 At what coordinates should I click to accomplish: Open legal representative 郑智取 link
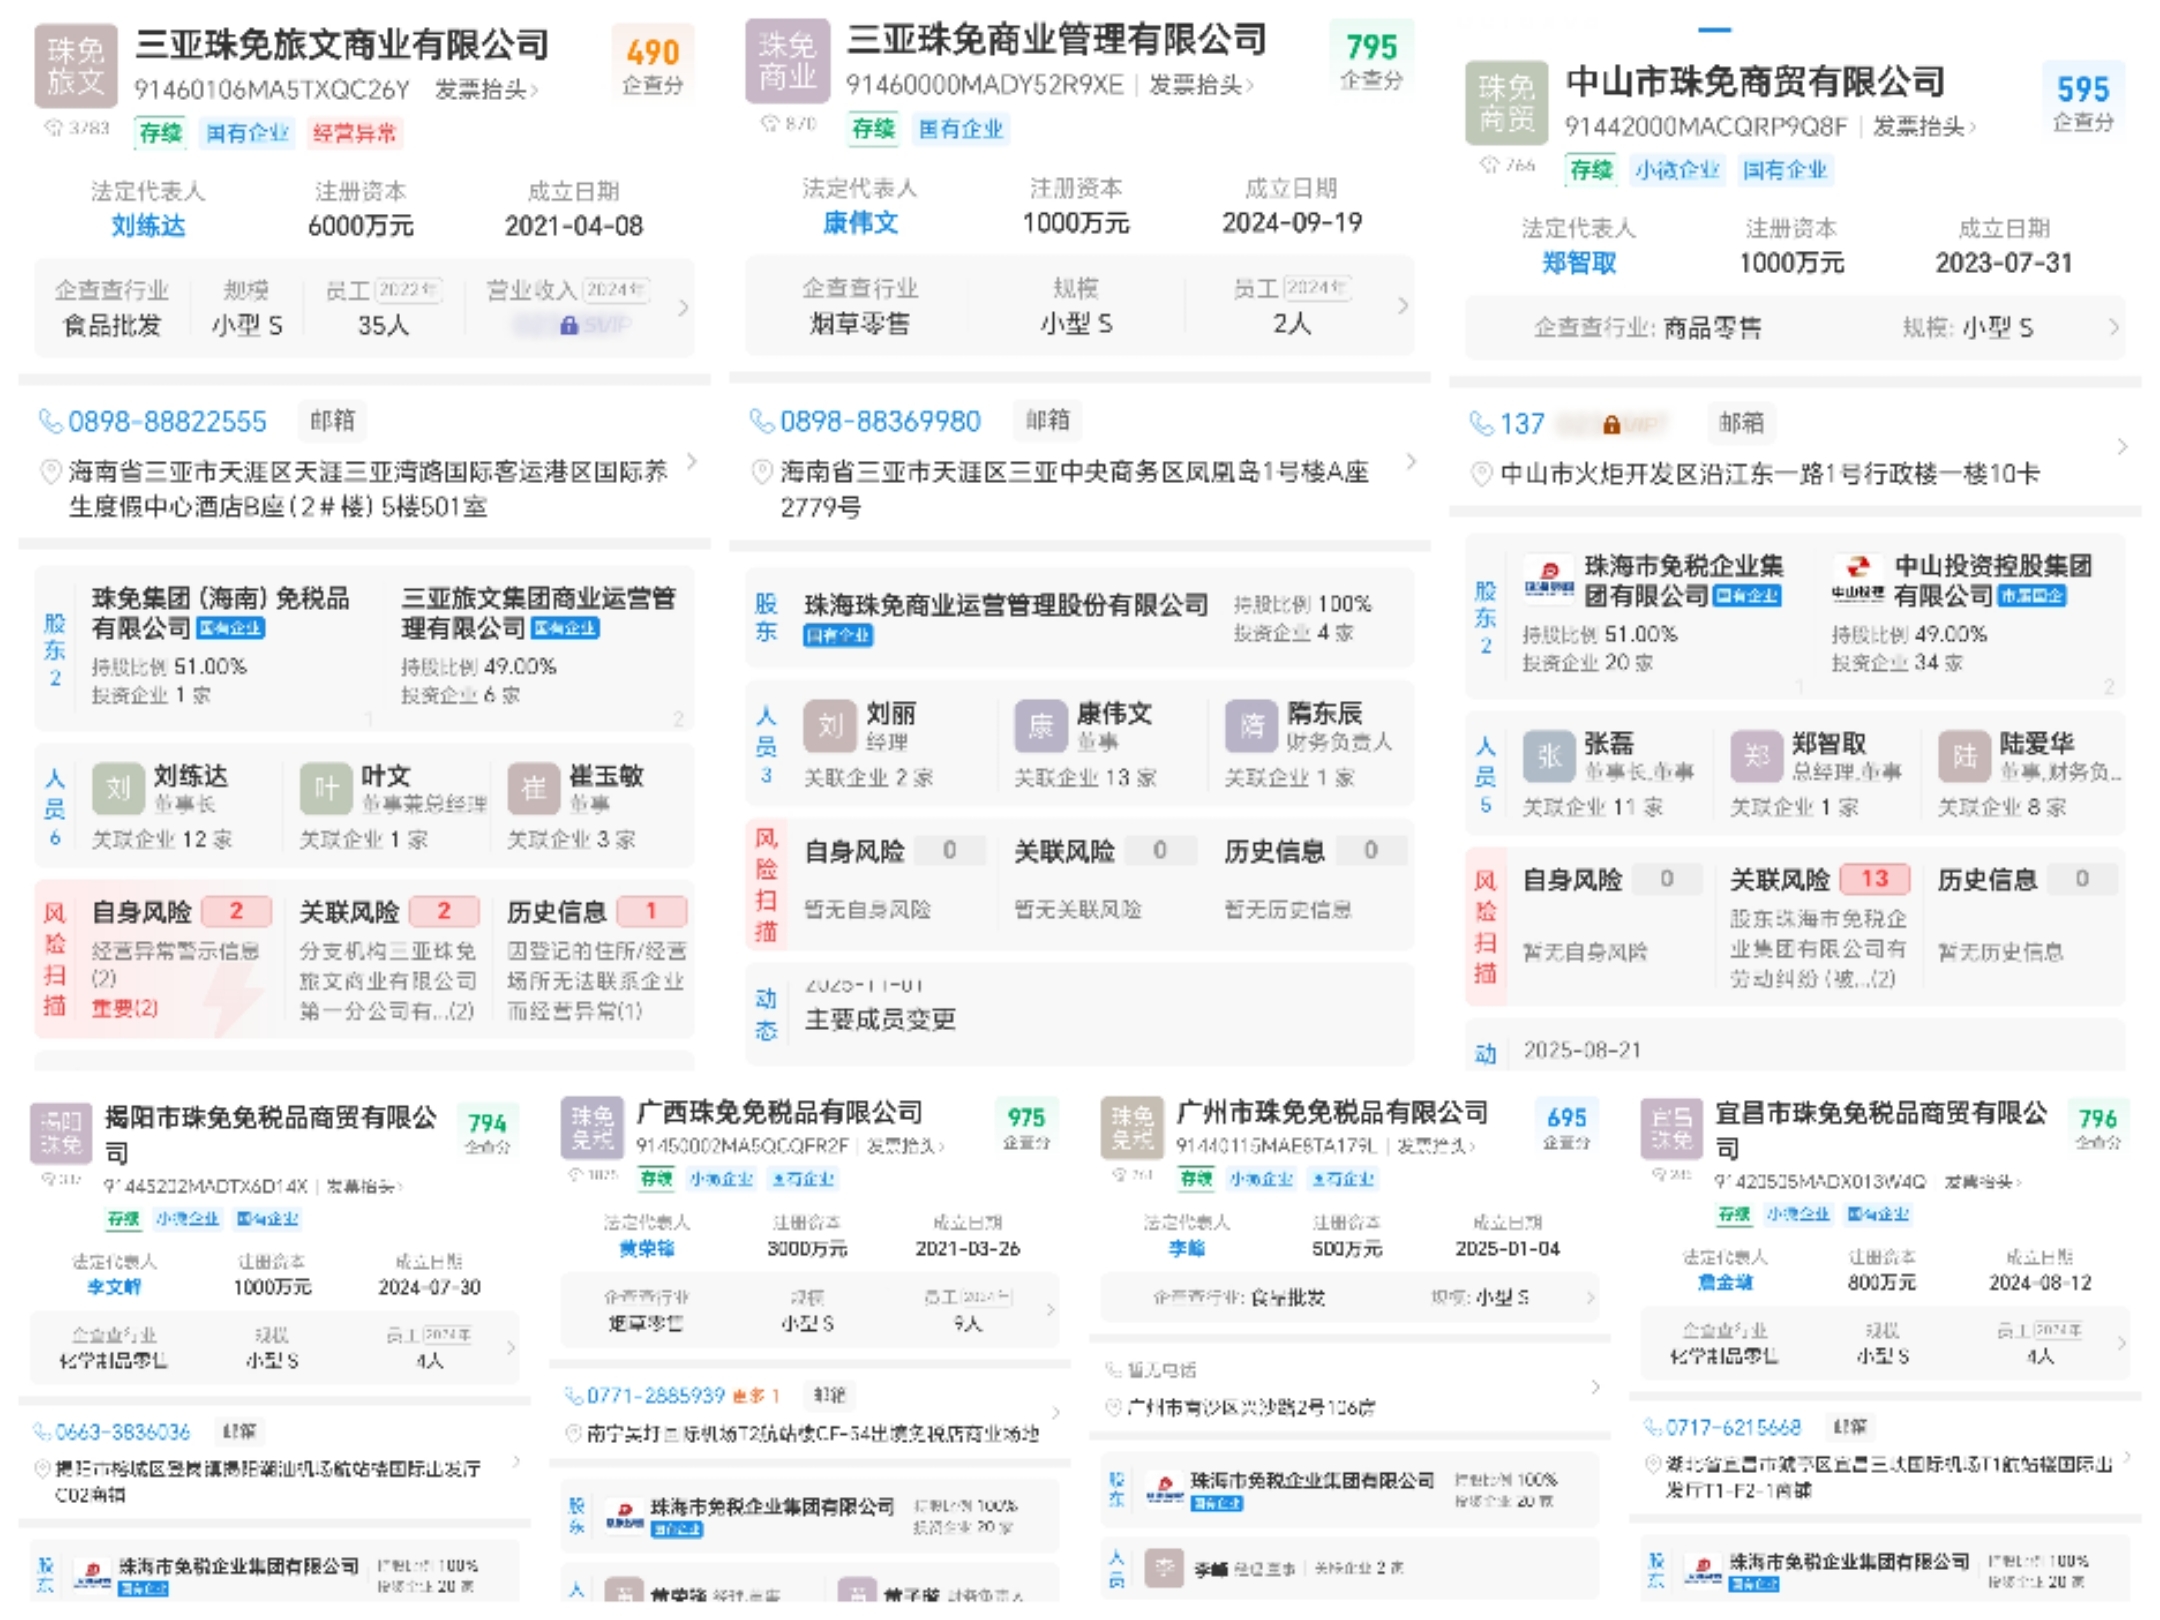pyautogui.click(x=1578, y=263)
